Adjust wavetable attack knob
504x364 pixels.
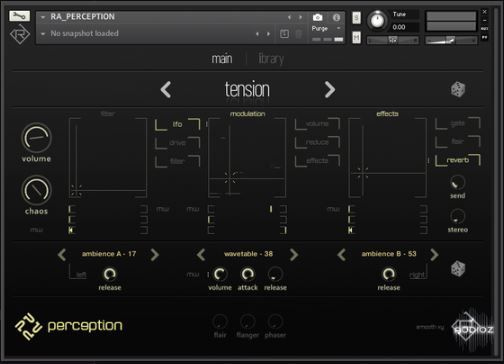(x=247, y=274)
